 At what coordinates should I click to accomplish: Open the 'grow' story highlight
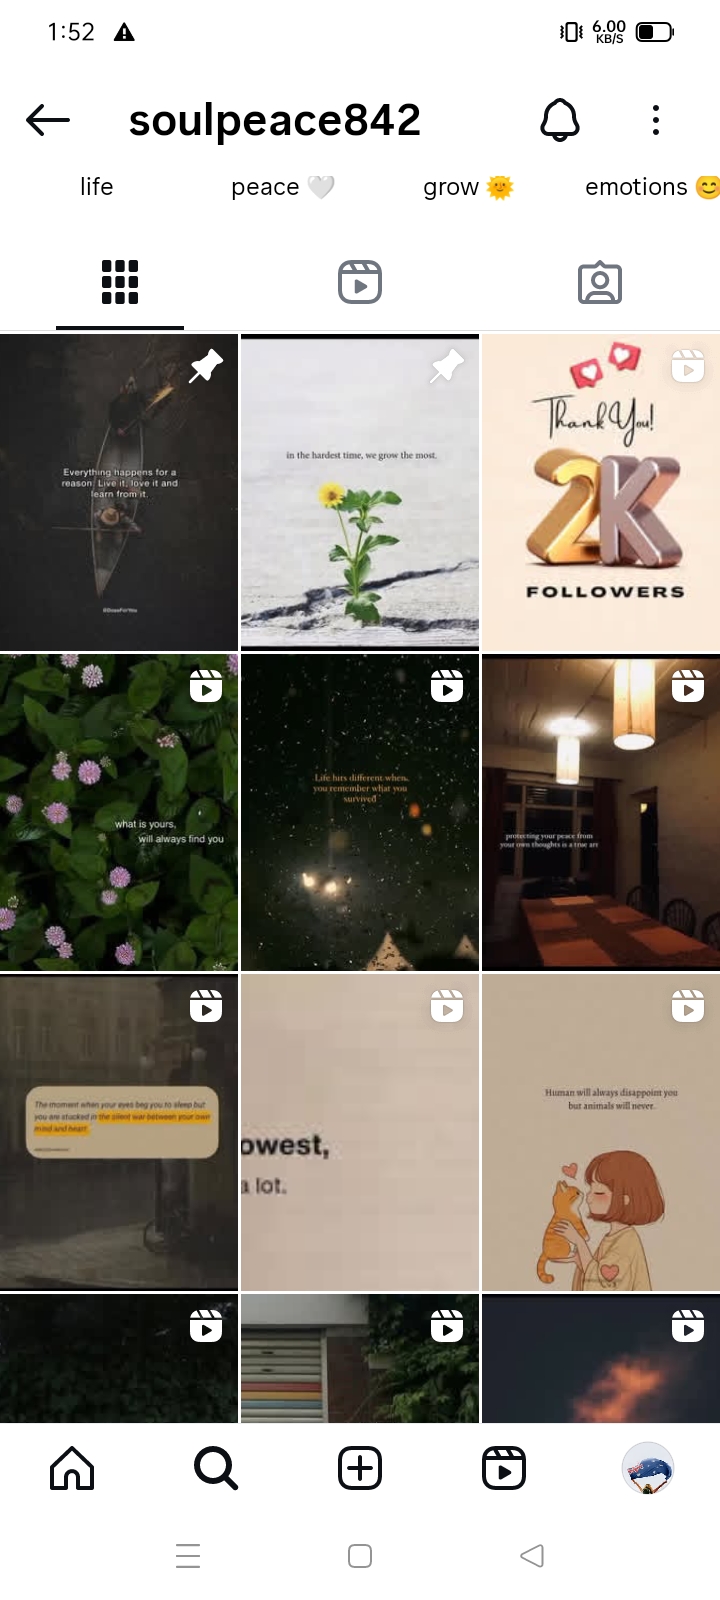468,187
